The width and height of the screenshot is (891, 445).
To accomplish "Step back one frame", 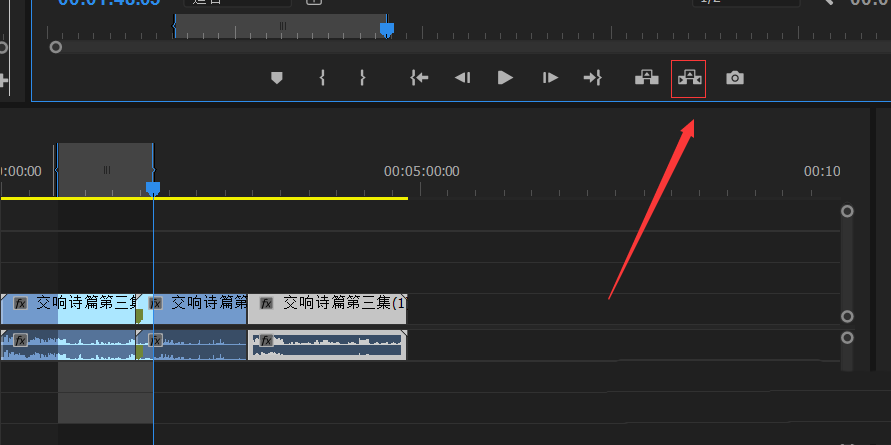I will pyautogui.click(x=463, y=78).
